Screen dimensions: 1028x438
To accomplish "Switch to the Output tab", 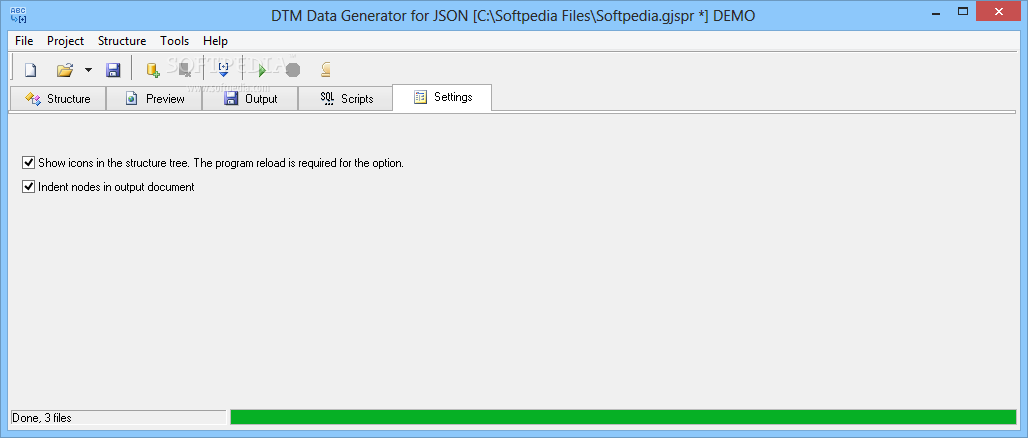I will 250,98.
